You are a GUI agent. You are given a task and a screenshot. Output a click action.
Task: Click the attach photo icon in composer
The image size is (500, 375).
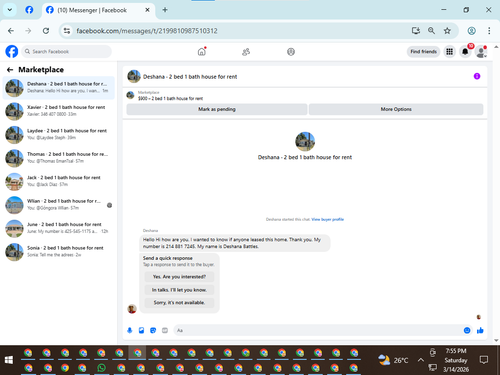pyautogui.click(x=141, y=330)
